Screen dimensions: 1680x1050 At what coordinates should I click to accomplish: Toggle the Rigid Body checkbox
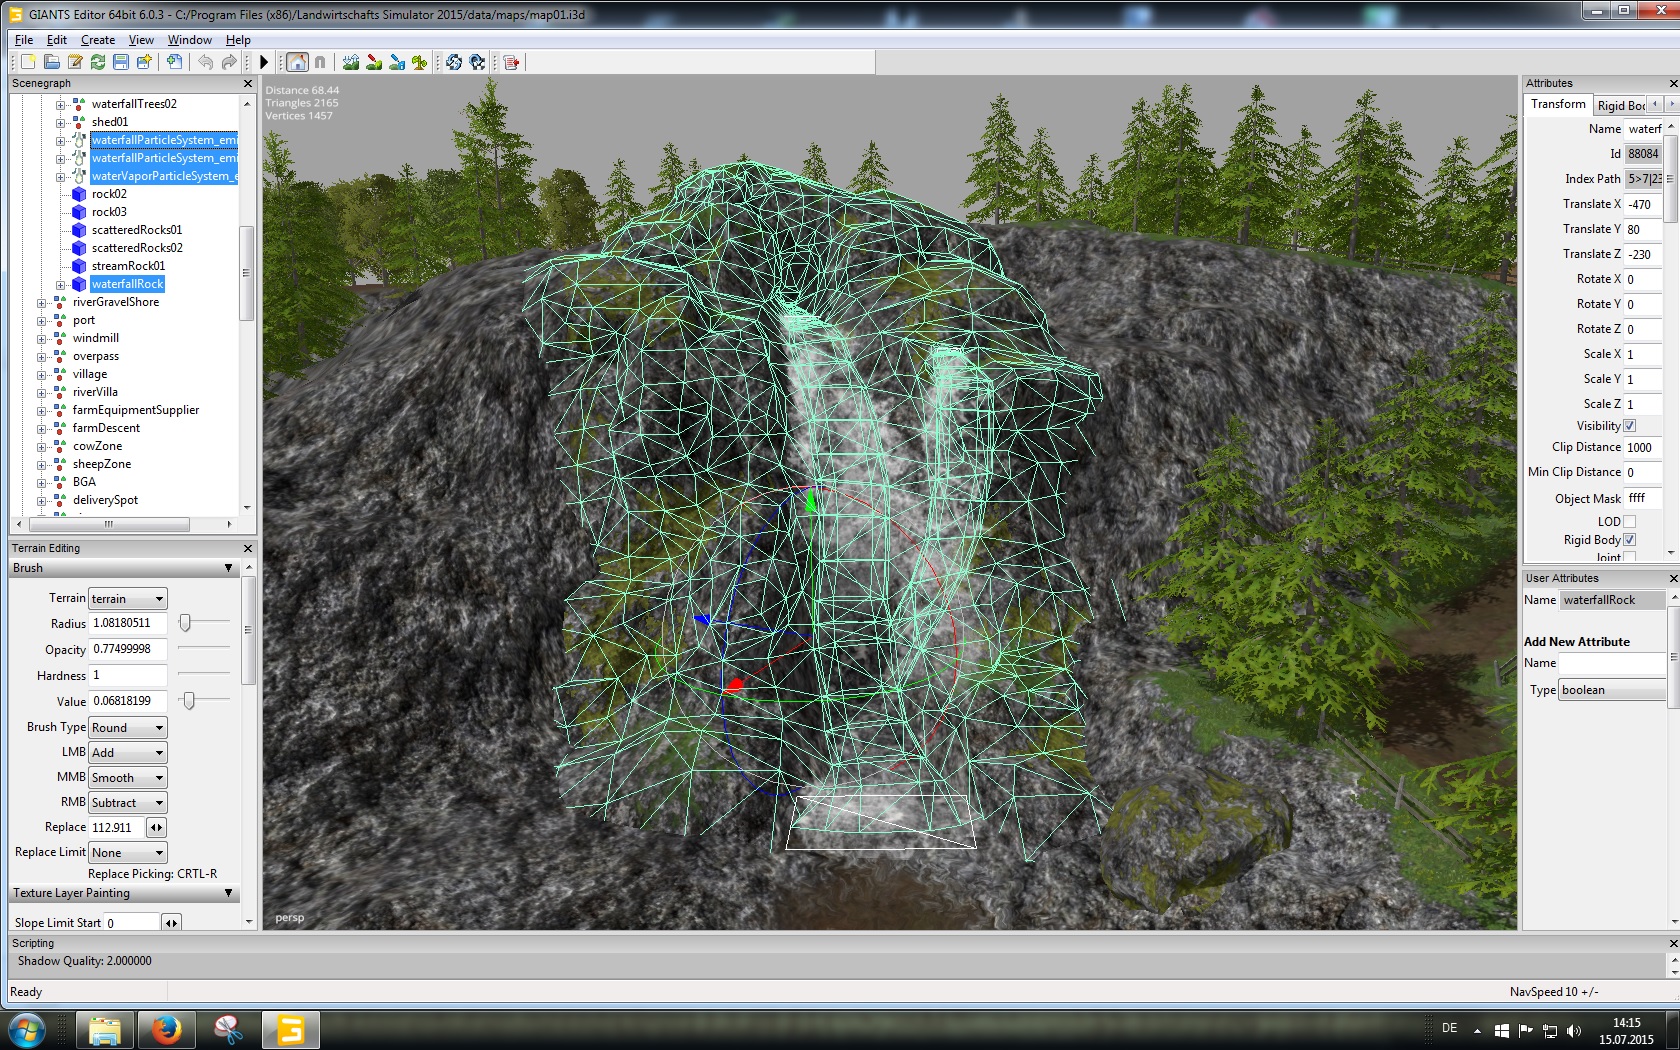1630,540
